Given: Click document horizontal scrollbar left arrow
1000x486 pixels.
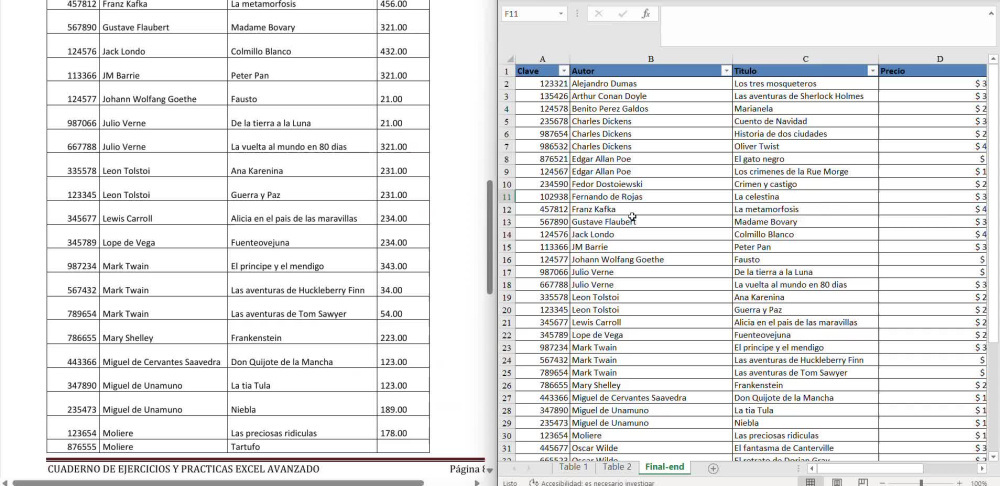Looking at the screenshot, I should [x=4, y=483].
